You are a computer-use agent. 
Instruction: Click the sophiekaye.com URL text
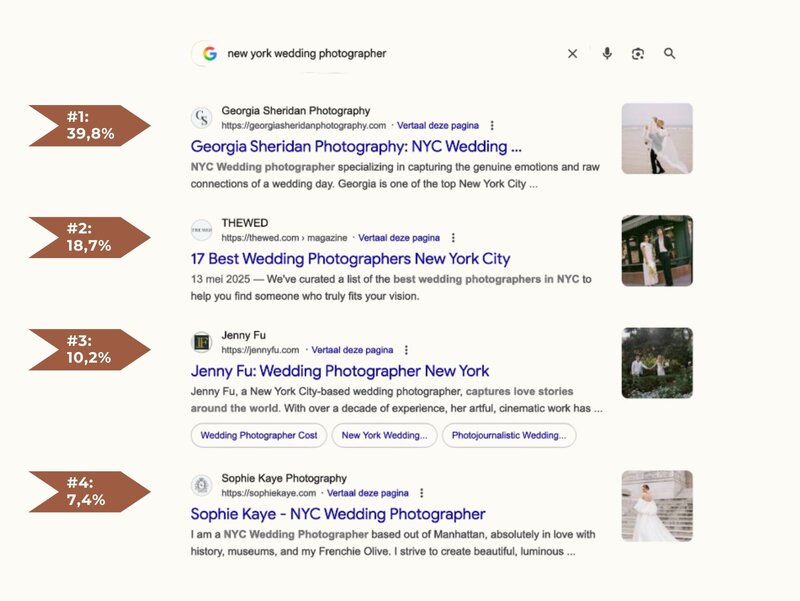click(x=268, y=493)
